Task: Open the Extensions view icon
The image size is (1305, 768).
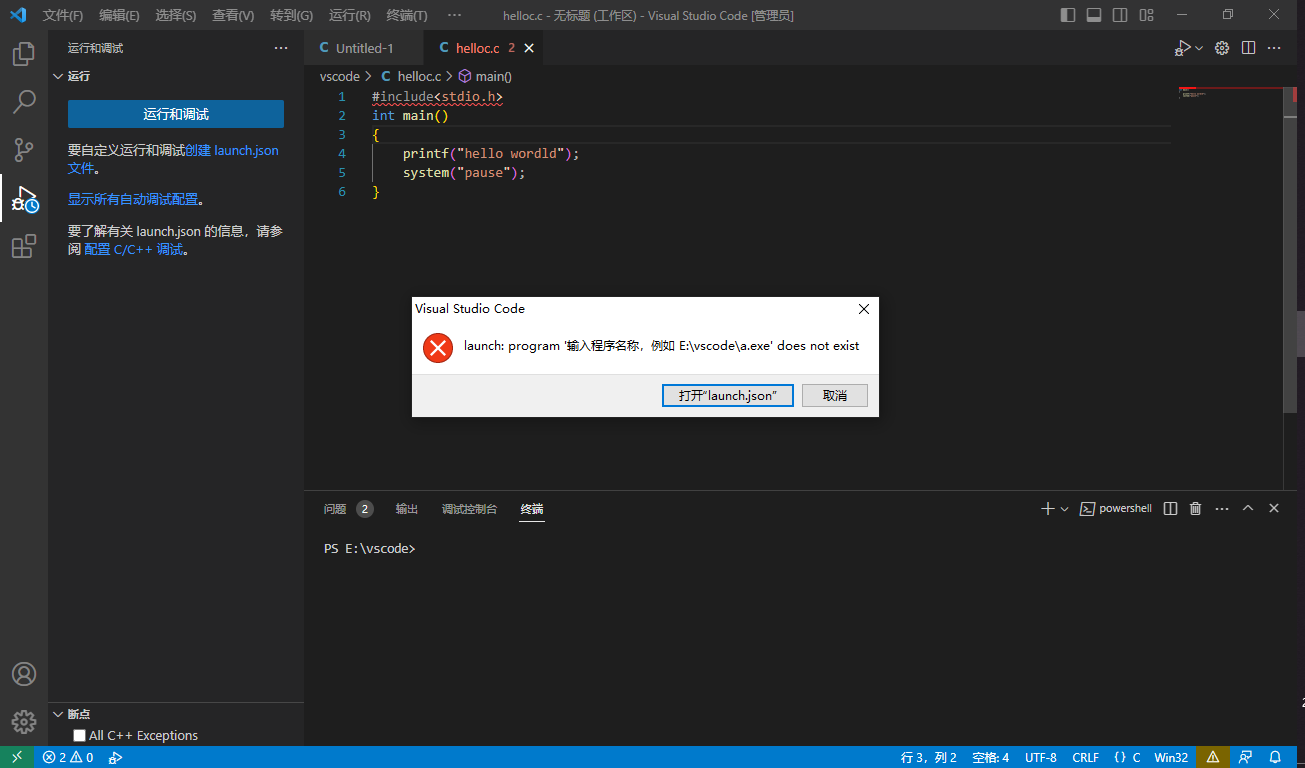Action: point(24,246)
